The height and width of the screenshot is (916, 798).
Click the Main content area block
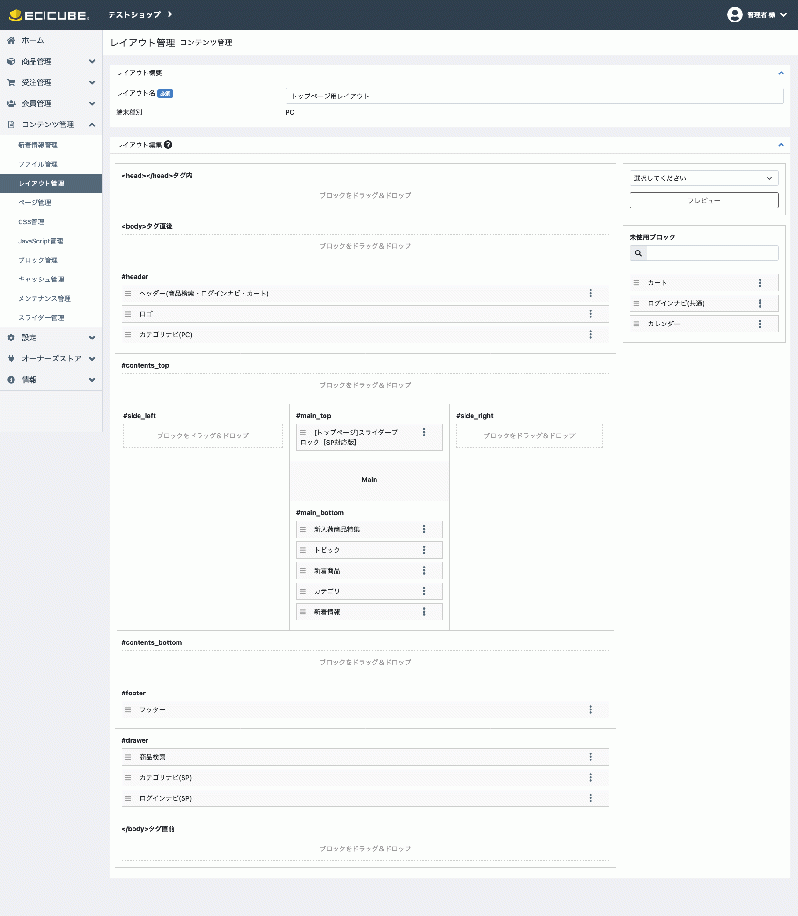coord(369,480)
